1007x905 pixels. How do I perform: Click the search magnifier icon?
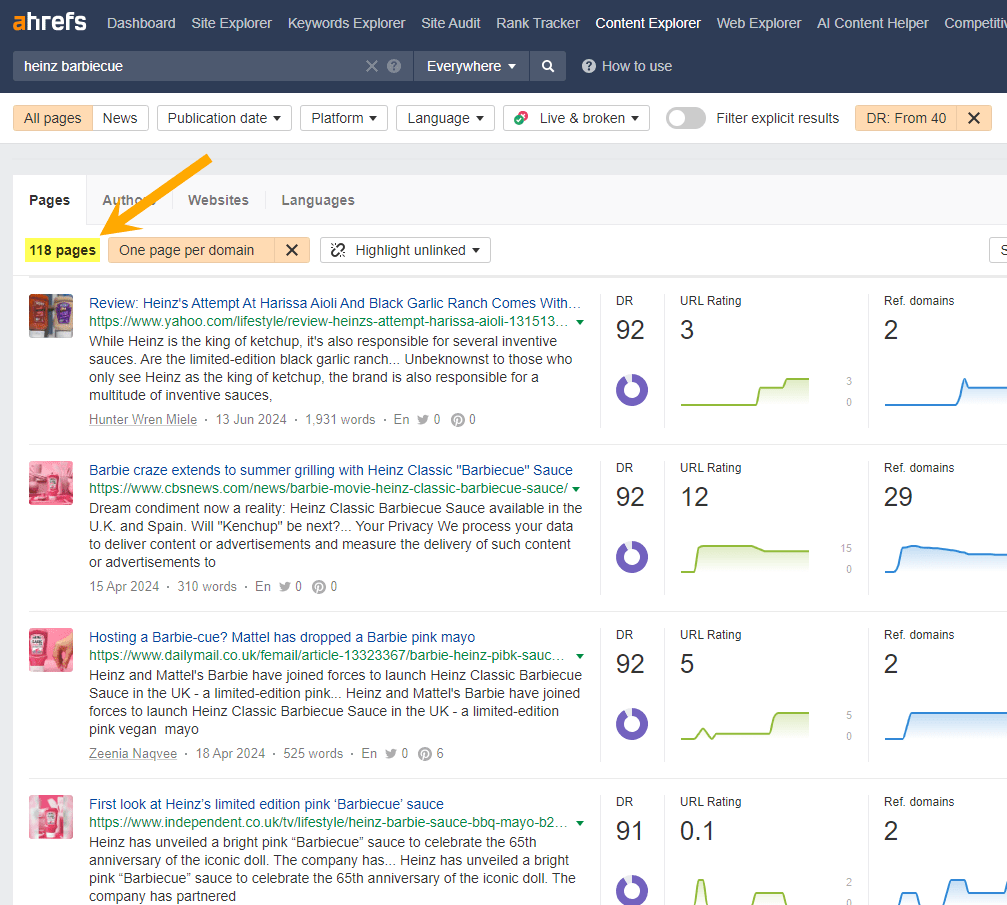546,66
